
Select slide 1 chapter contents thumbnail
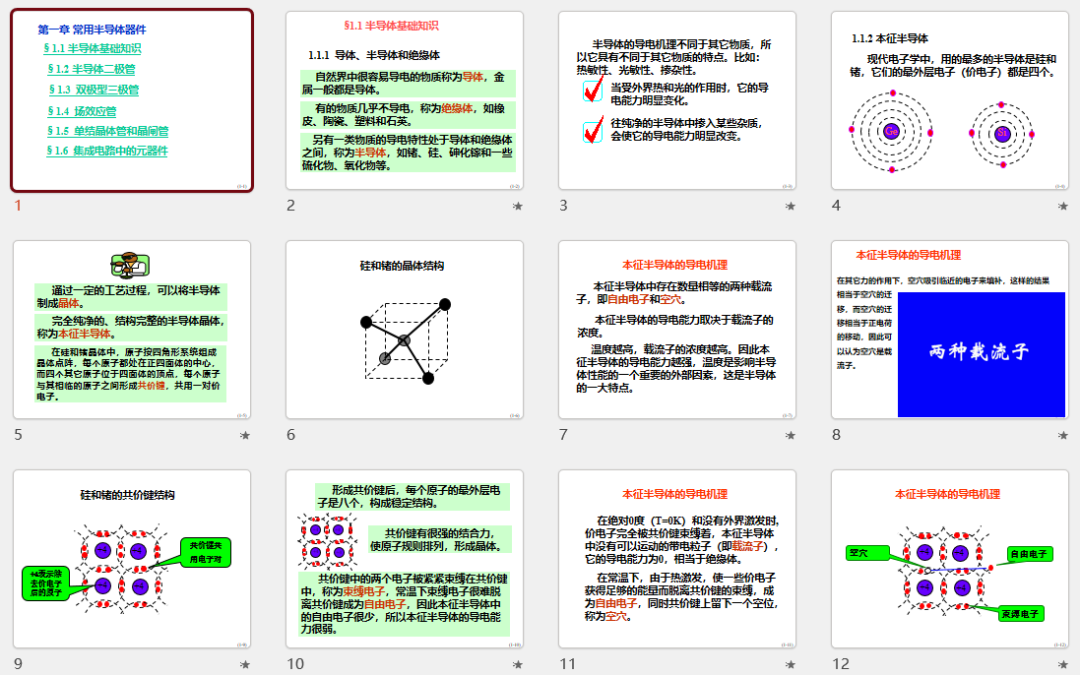pyautogui.click(x=132, y=101)
